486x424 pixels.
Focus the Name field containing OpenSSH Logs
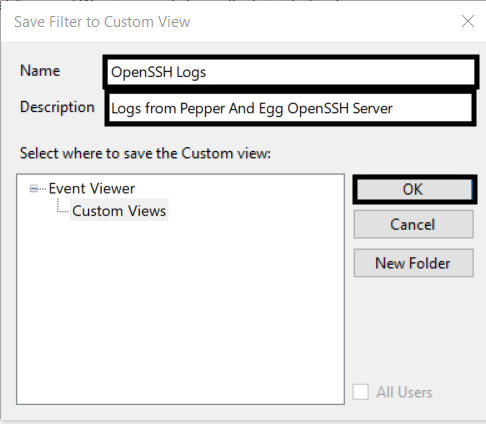(291, 72)
